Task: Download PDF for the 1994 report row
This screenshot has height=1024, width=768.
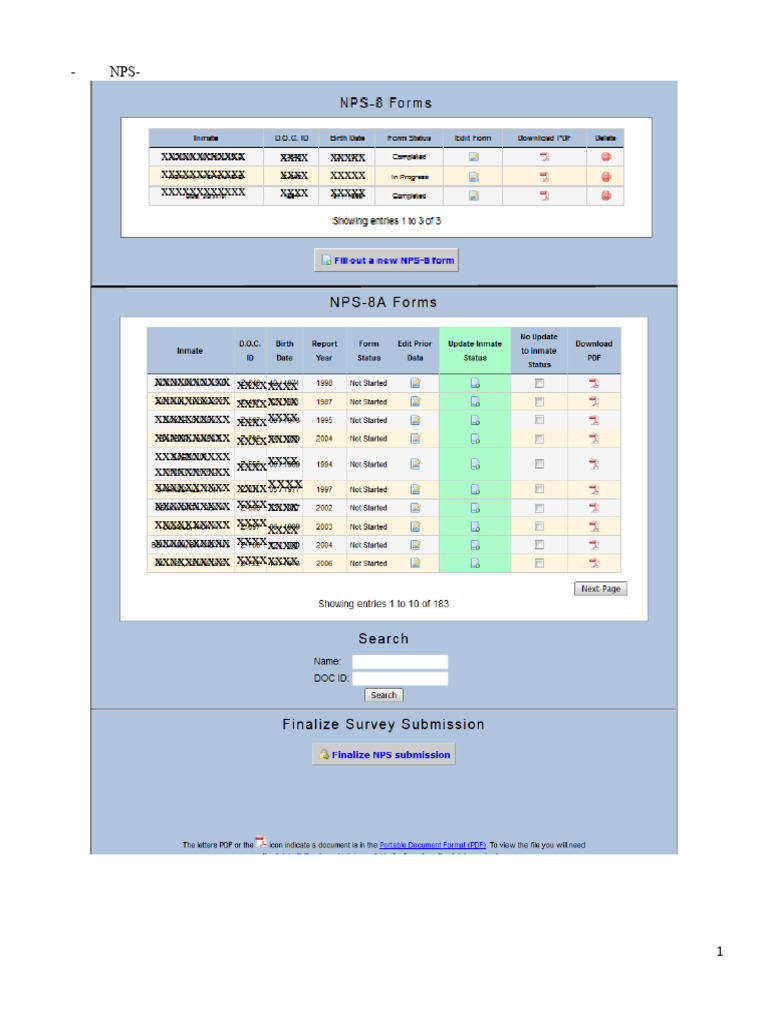Action: click(x=594, y=464)
